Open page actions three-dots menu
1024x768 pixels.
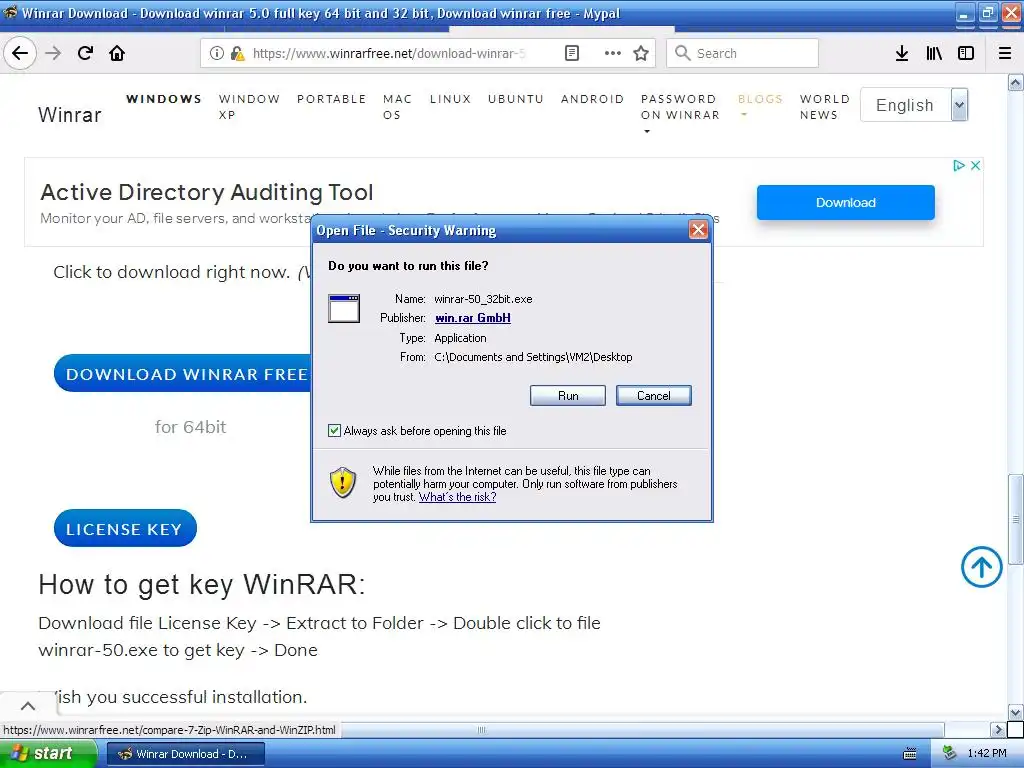pos(613,53)
